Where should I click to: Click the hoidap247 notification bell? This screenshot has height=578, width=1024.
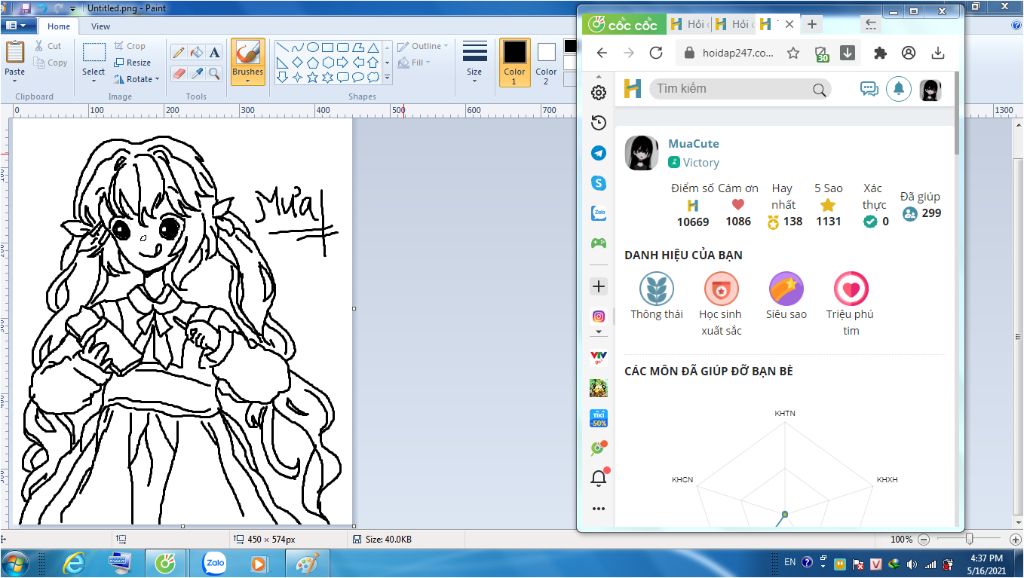tap(899, 89)
